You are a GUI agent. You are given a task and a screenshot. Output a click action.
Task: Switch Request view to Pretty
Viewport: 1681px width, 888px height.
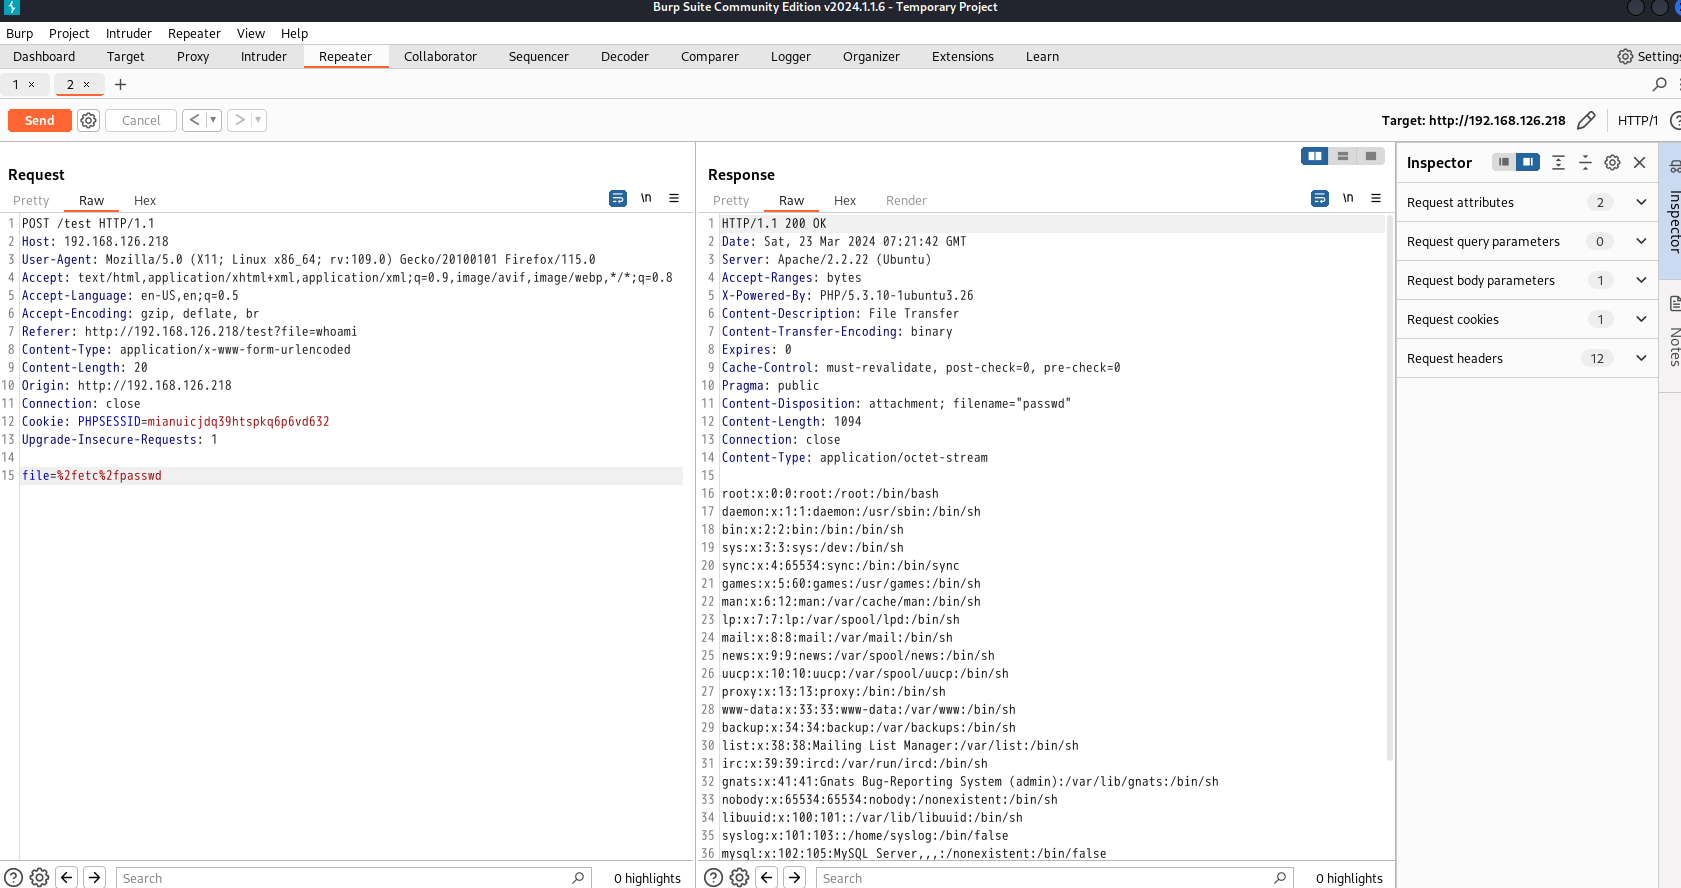pyautogui.click(x=31, y=200)
